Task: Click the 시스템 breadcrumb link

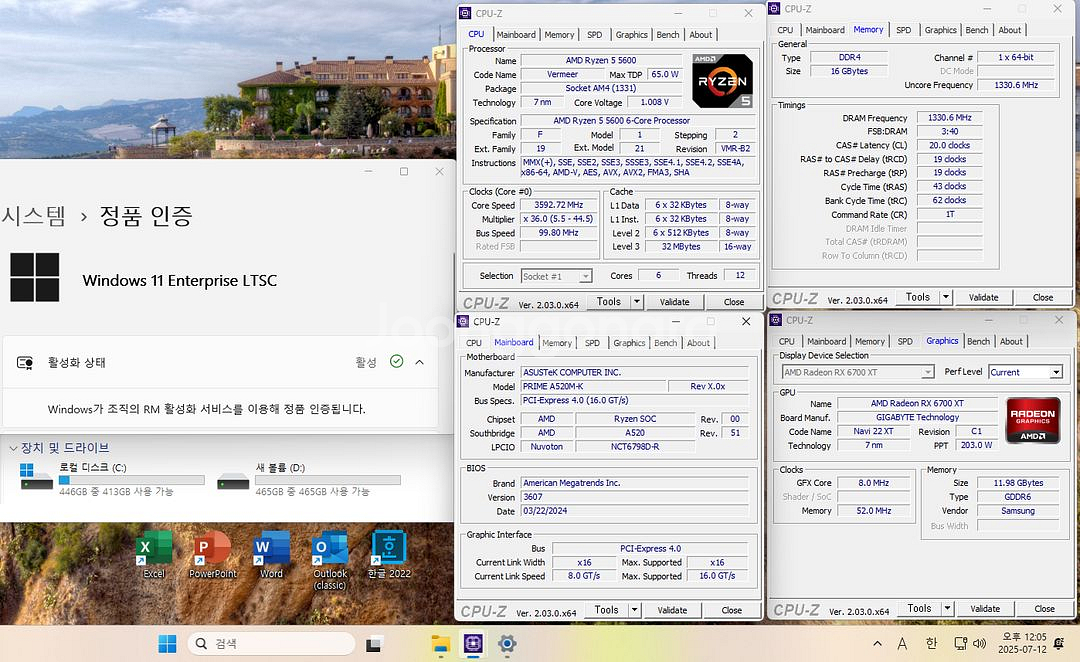Action: tap(33, 216)
